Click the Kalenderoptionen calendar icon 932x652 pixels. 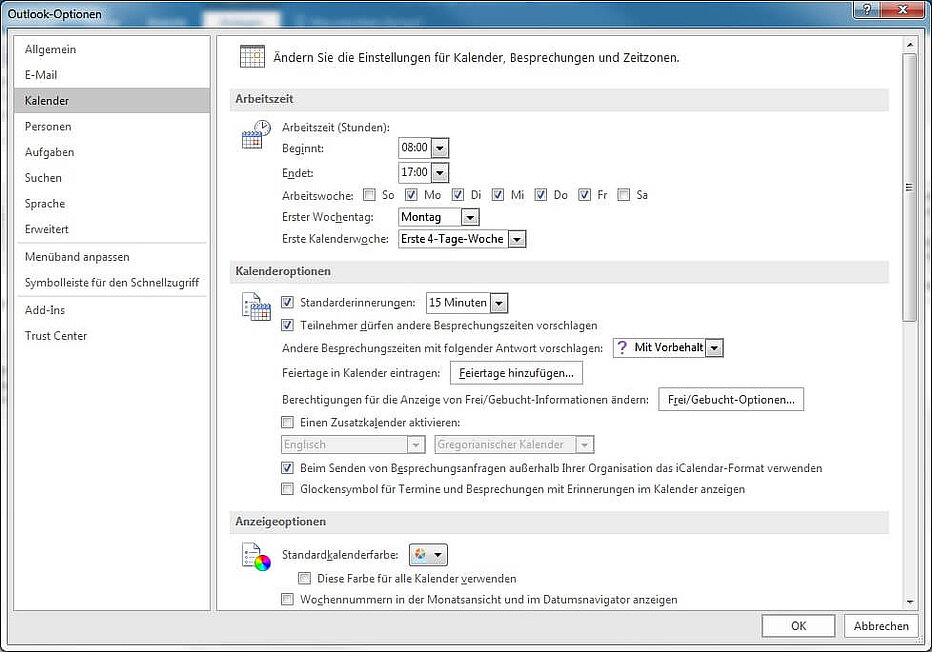[x=256, y=307]
